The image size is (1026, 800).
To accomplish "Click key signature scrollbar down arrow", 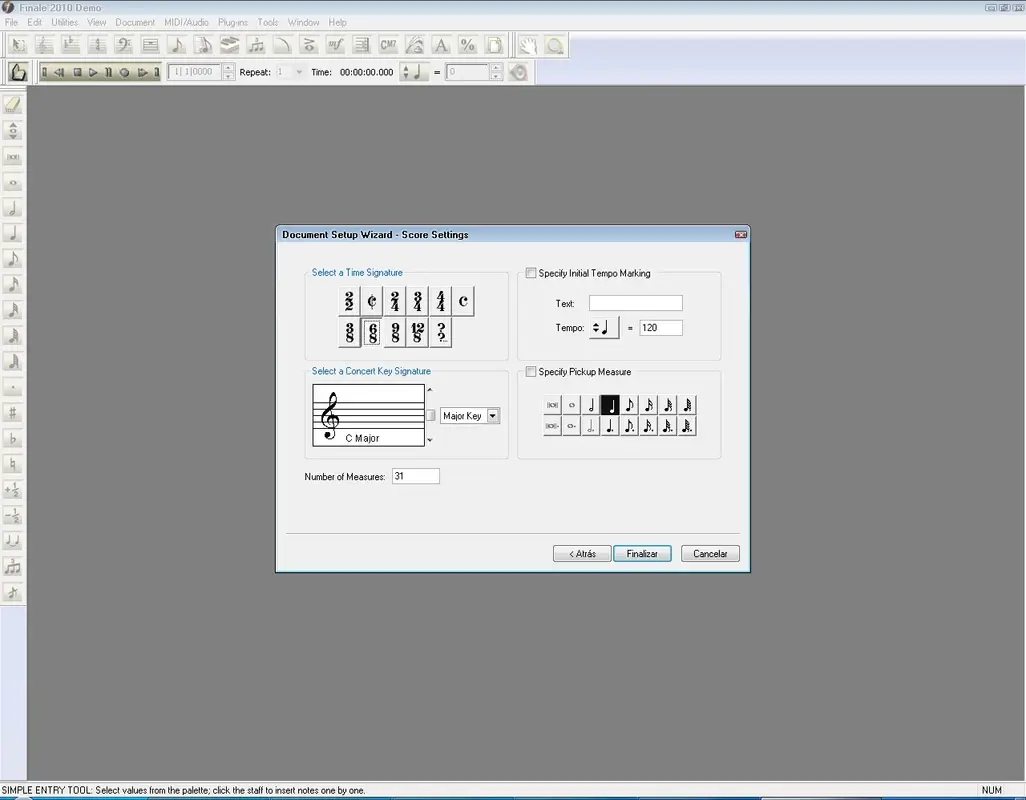I will point(429,441).
